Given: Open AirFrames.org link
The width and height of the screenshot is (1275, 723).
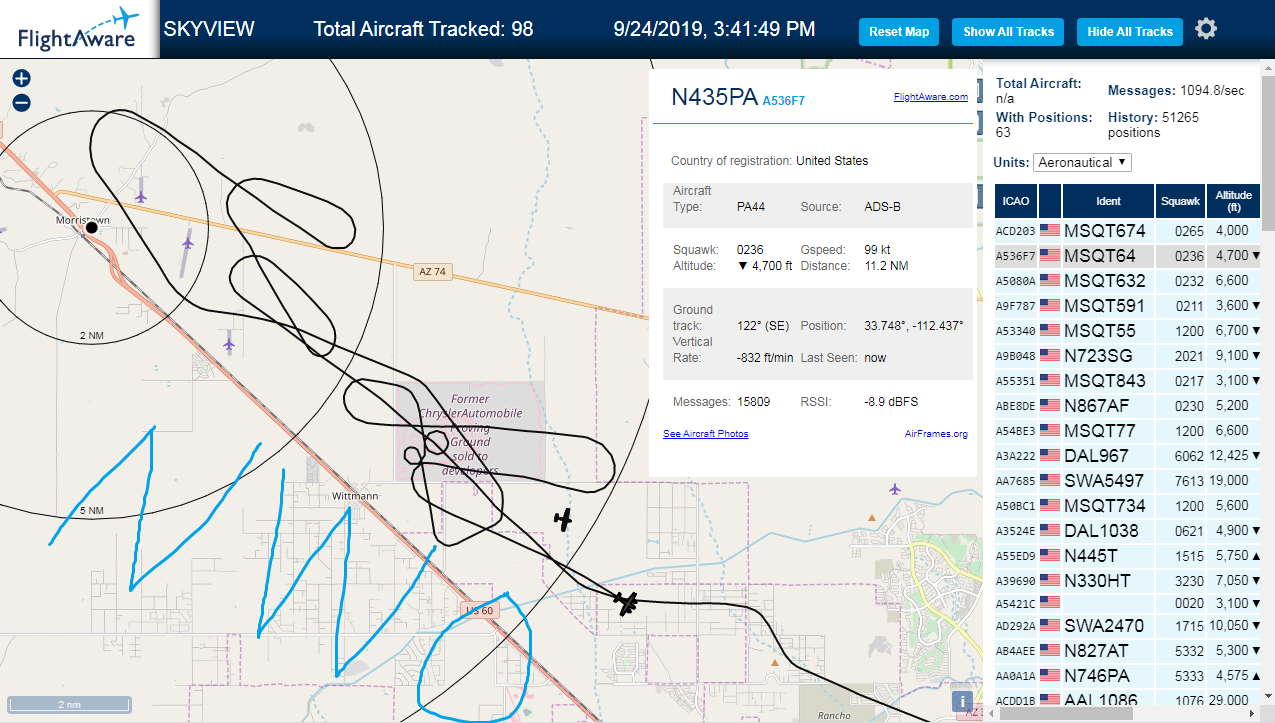Looking at the screenshot, I should pos(936,434).
